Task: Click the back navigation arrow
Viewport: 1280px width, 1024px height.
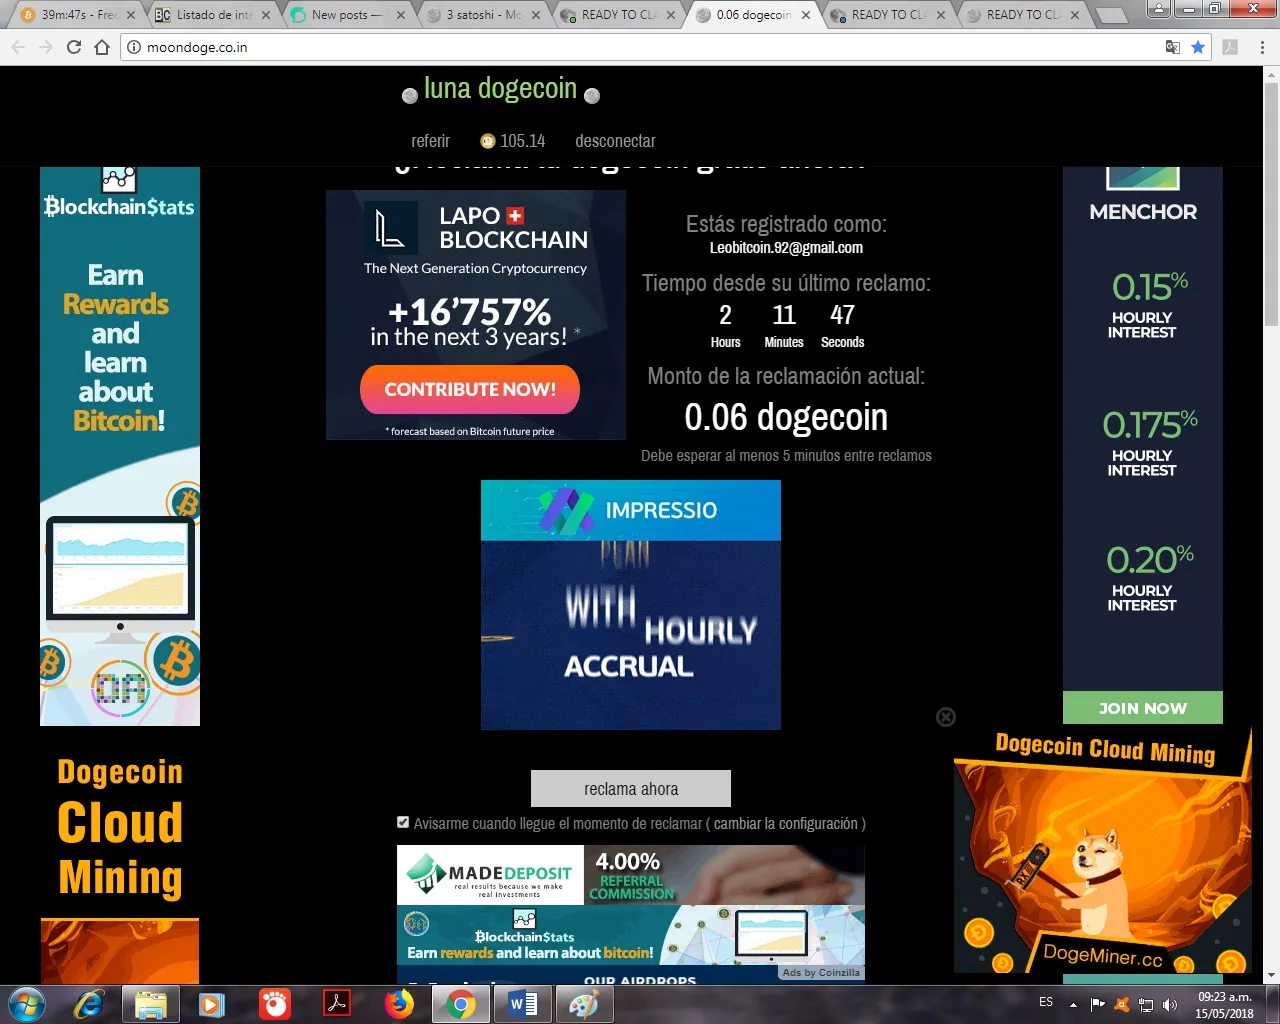Action: (x=18, y=47)
